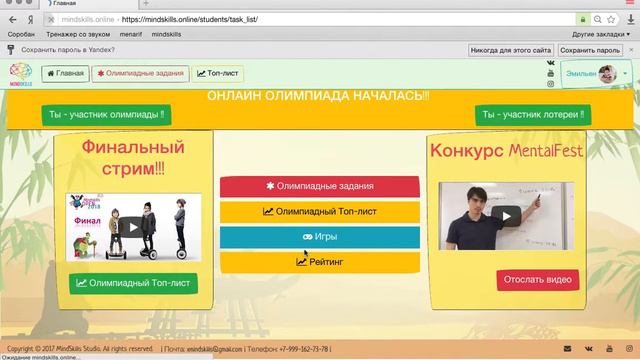The width and height of the screenshot is (640, 360).
Task: Click the Финальный стрим!!! heading
Action: click(133, 158)
